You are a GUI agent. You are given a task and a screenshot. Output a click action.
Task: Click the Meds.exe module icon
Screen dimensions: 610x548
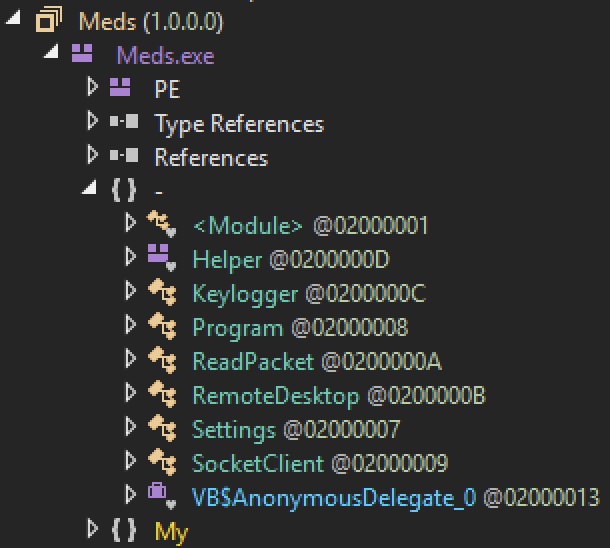pyautogui.click(x=83, y=54)
